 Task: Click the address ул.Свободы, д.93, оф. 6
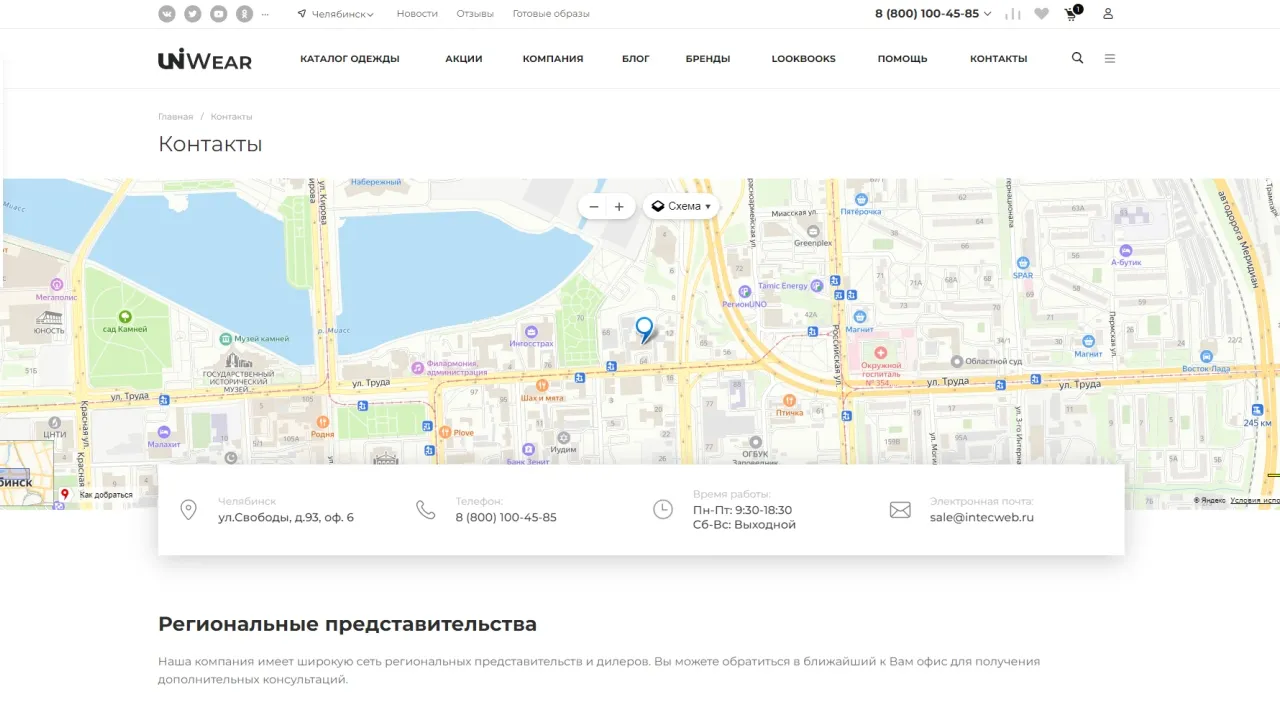click(286, 518)
